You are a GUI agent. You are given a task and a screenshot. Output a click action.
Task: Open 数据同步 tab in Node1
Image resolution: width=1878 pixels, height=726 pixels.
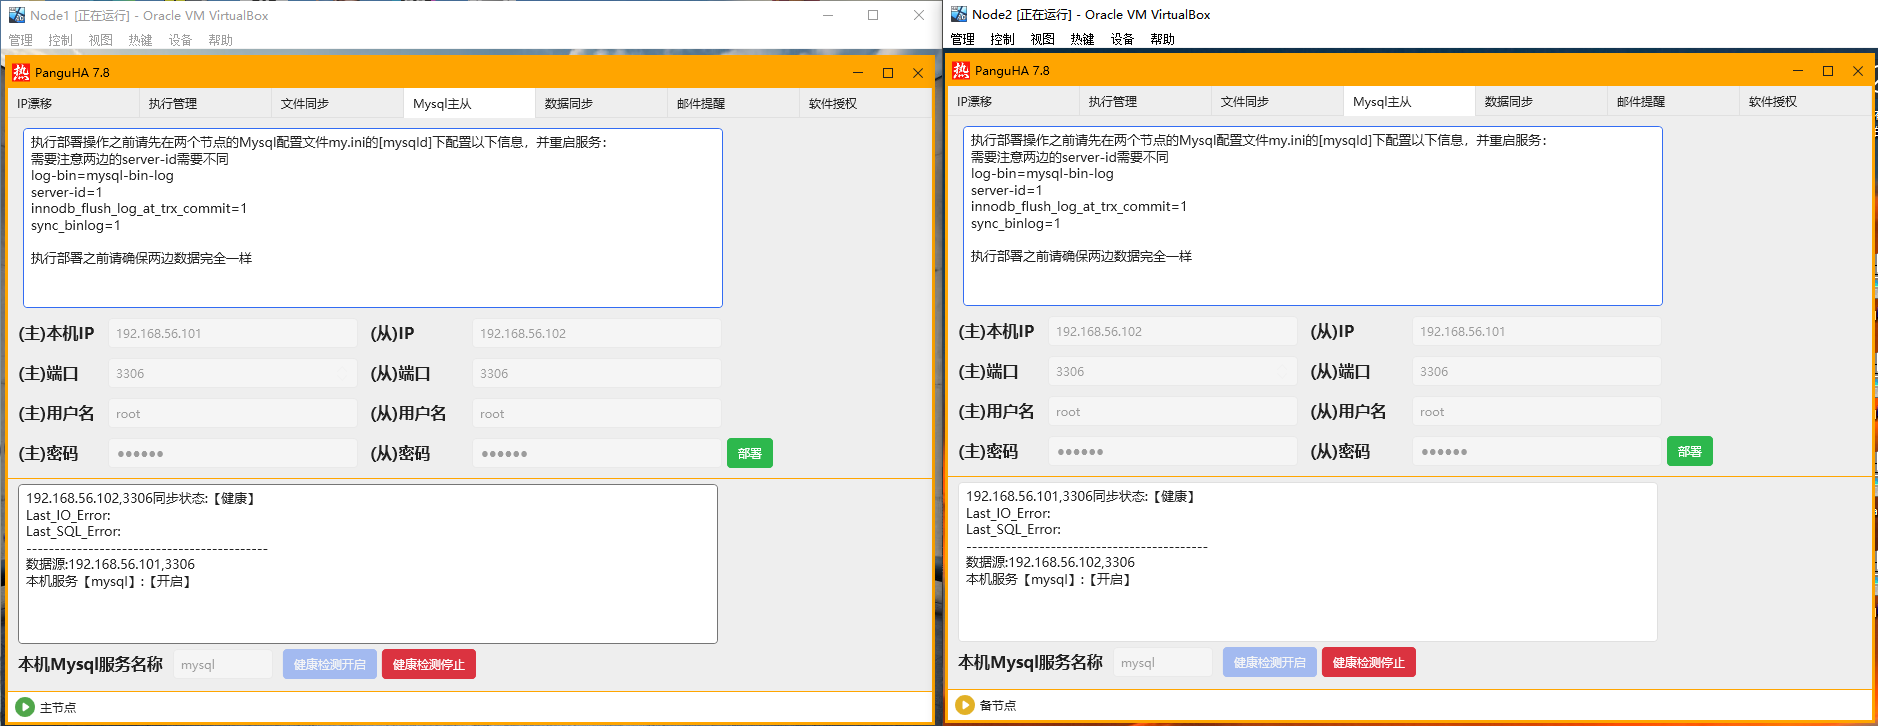point(601,103)
